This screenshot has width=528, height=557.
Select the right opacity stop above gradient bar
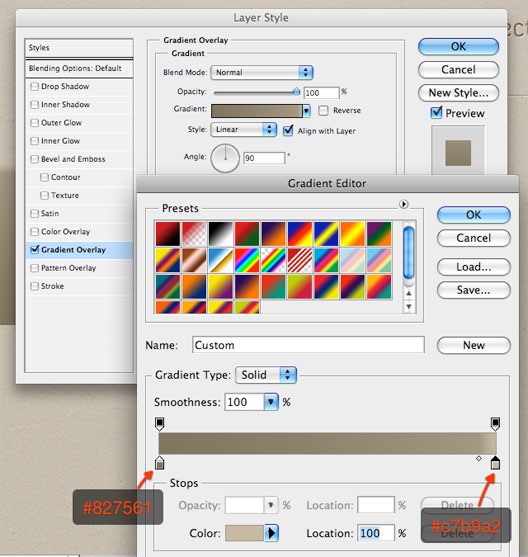click(x=495, y=424)
